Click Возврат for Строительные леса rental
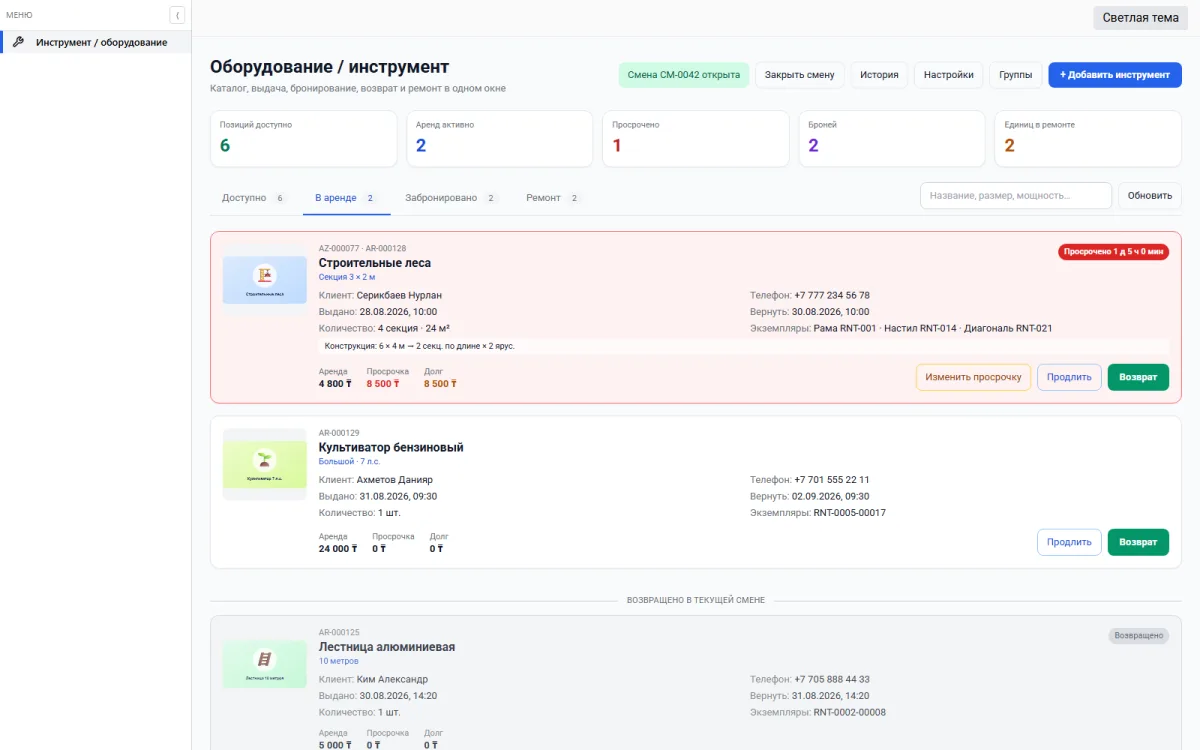1200x750 pixels. (x=1138, y=377)
